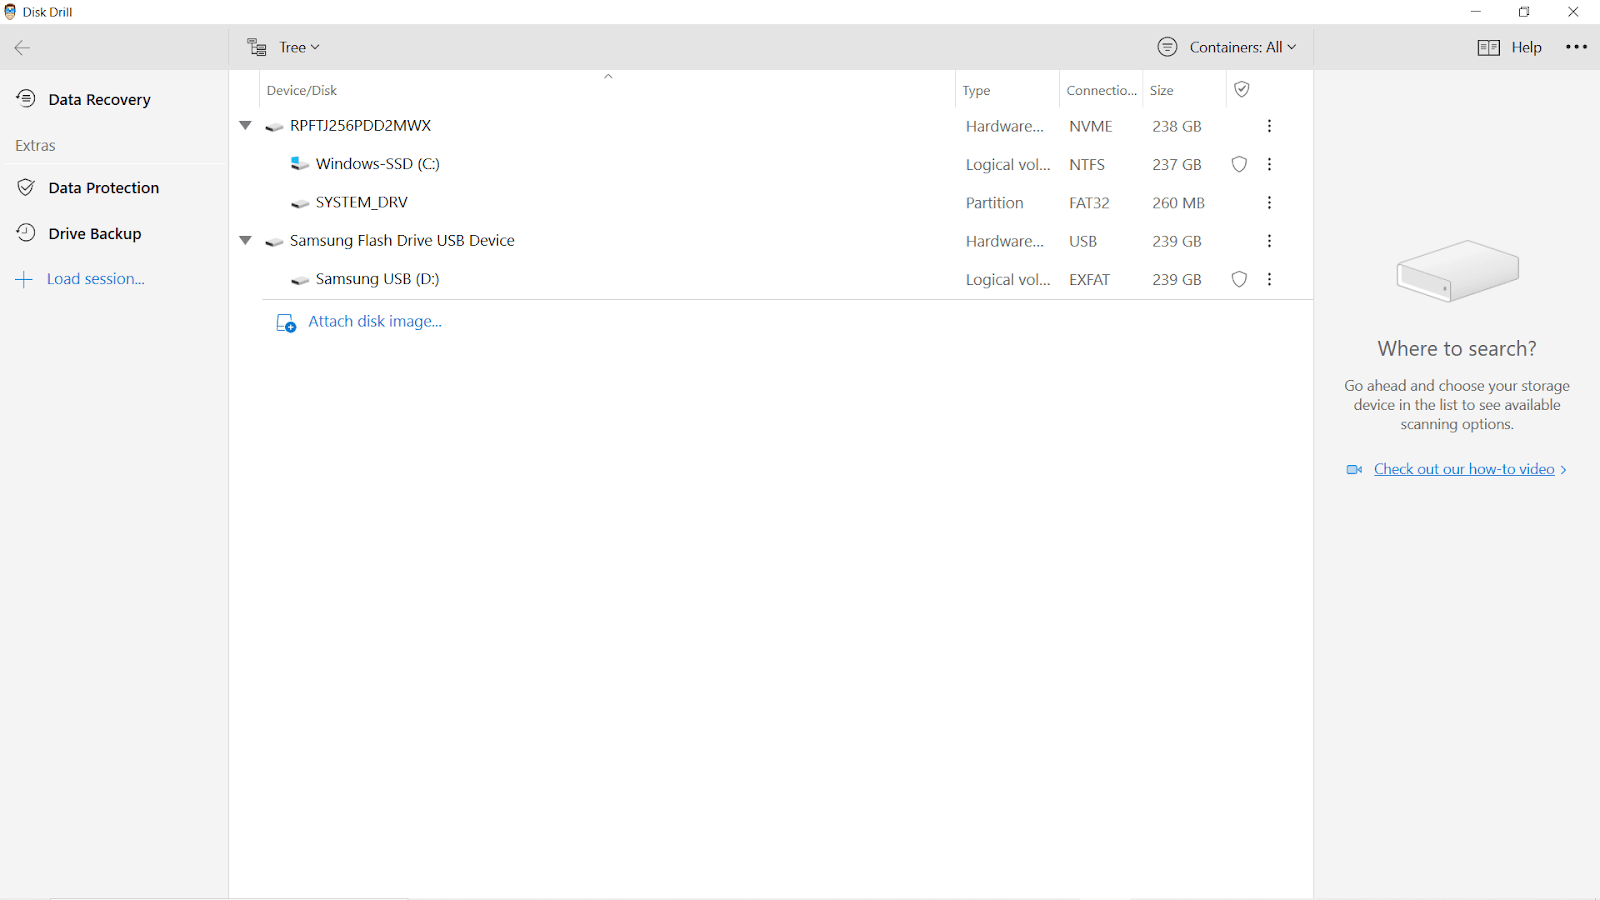Open the how-to video link
The image size is (1600, 900).
pos(1464,469)
